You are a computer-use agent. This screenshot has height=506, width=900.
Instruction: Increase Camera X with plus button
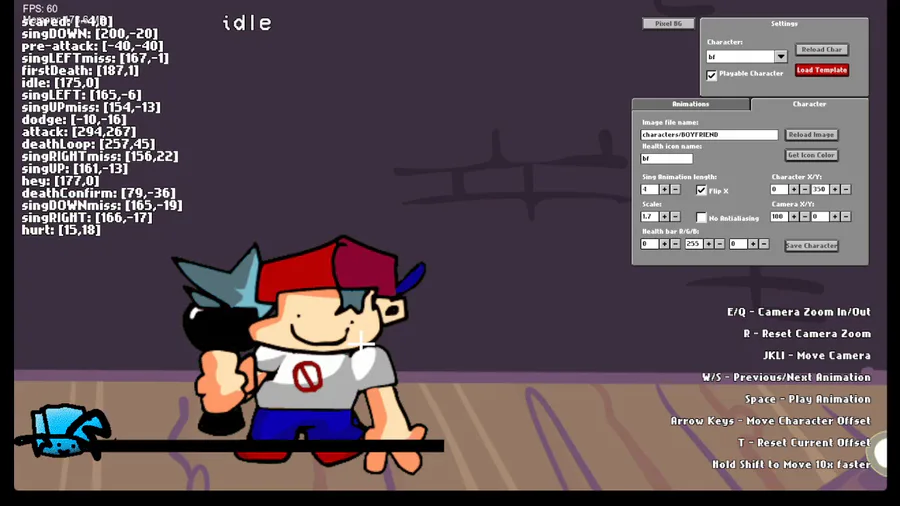tap(794, 216)
